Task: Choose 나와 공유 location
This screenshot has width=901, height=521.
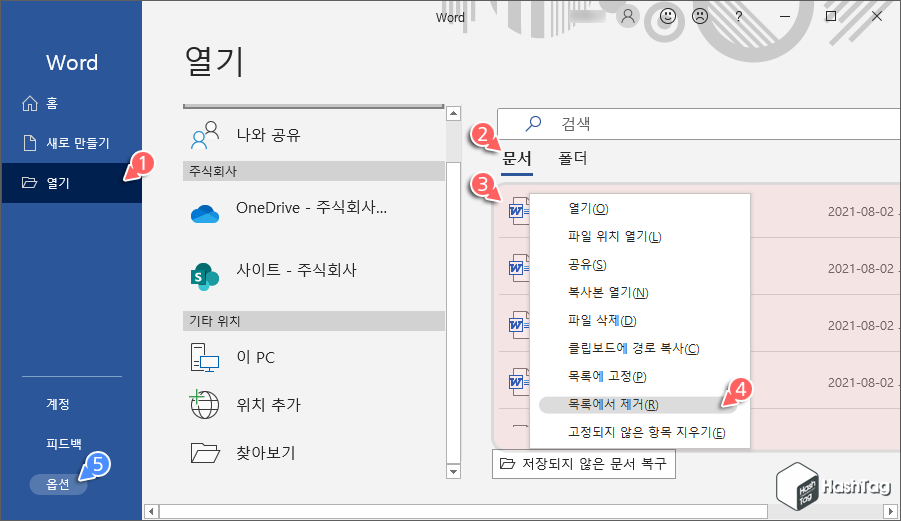Action: tap(314, 135)
